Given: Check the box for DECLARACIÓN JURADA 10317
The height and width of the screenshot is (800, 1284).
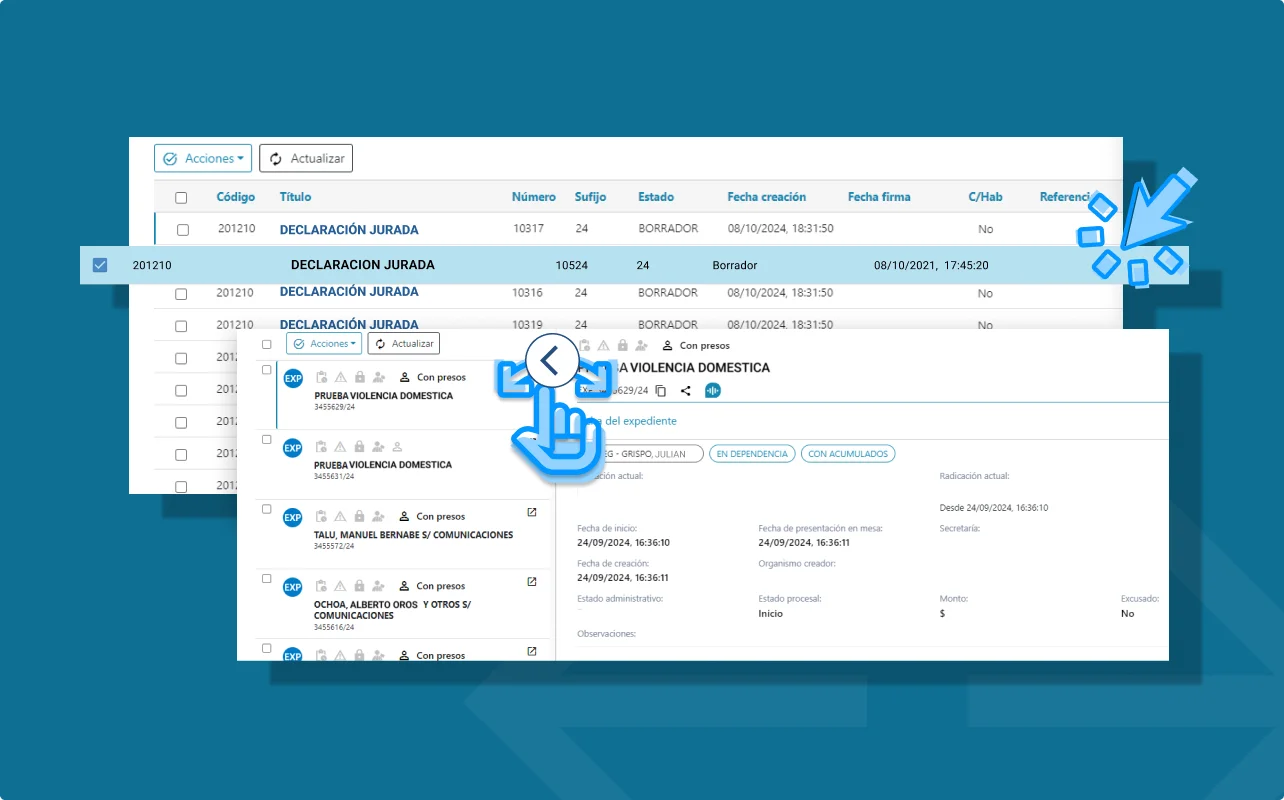Looking at the screenshot, I should pos(183,230).
